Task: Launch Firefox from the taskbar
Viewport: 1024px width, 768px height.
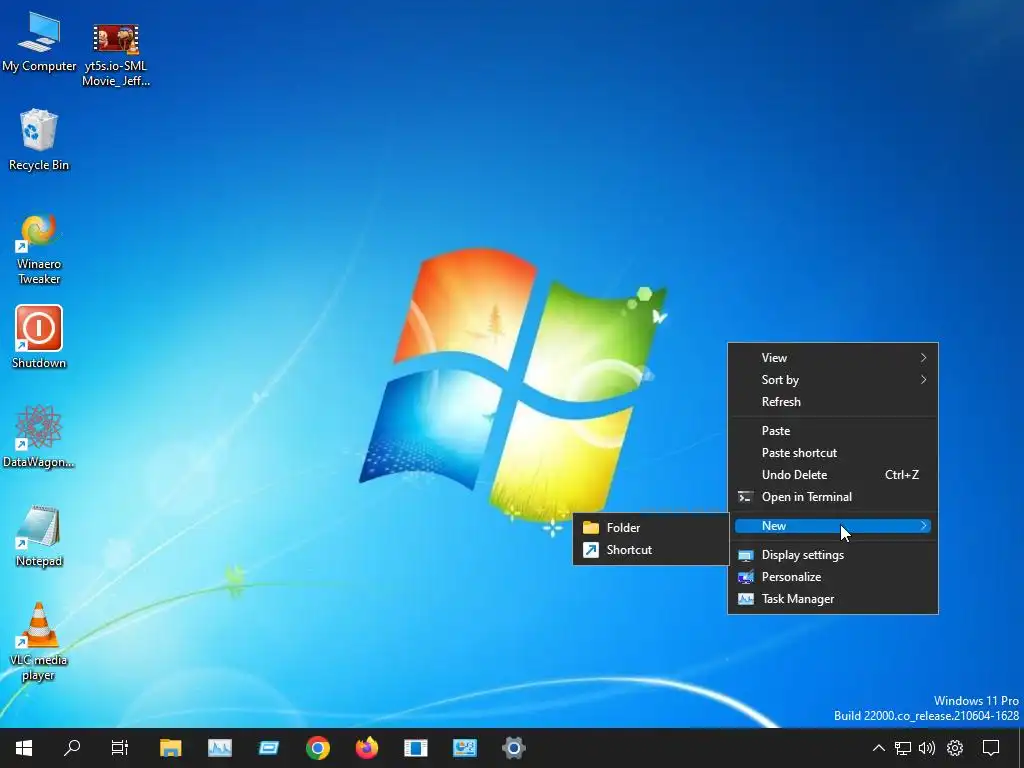Action: (x=366, y=748)
